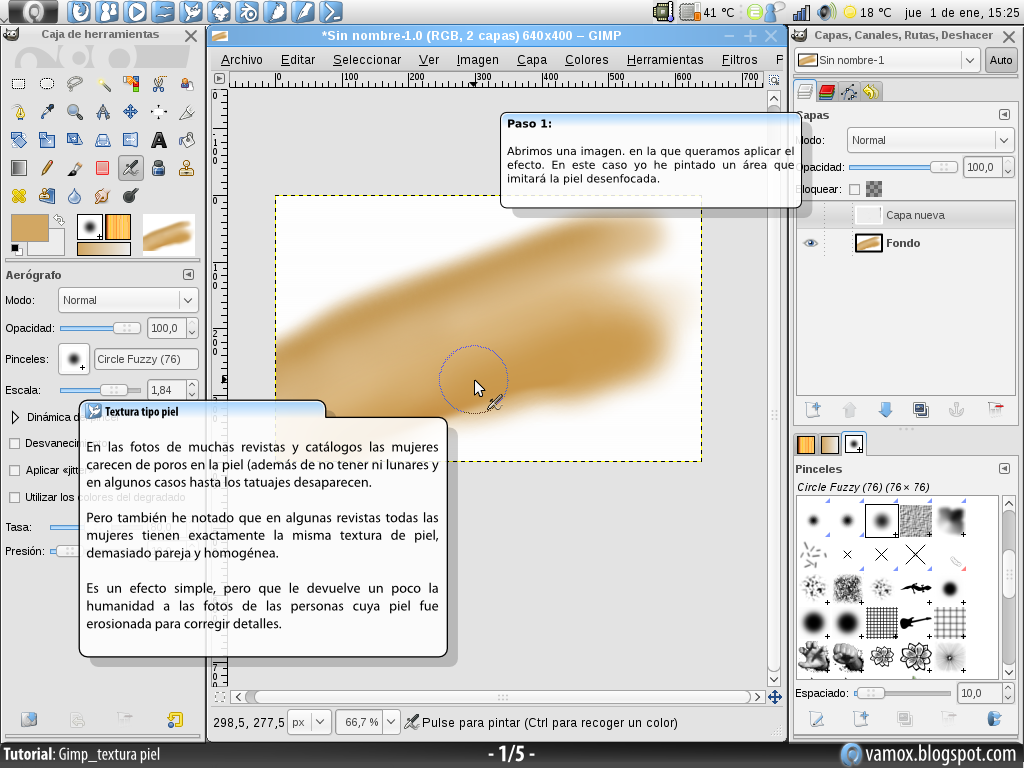The image size is (1024, 768).
Task: Select the Free Select lasso tool
Action: point(75,84)
